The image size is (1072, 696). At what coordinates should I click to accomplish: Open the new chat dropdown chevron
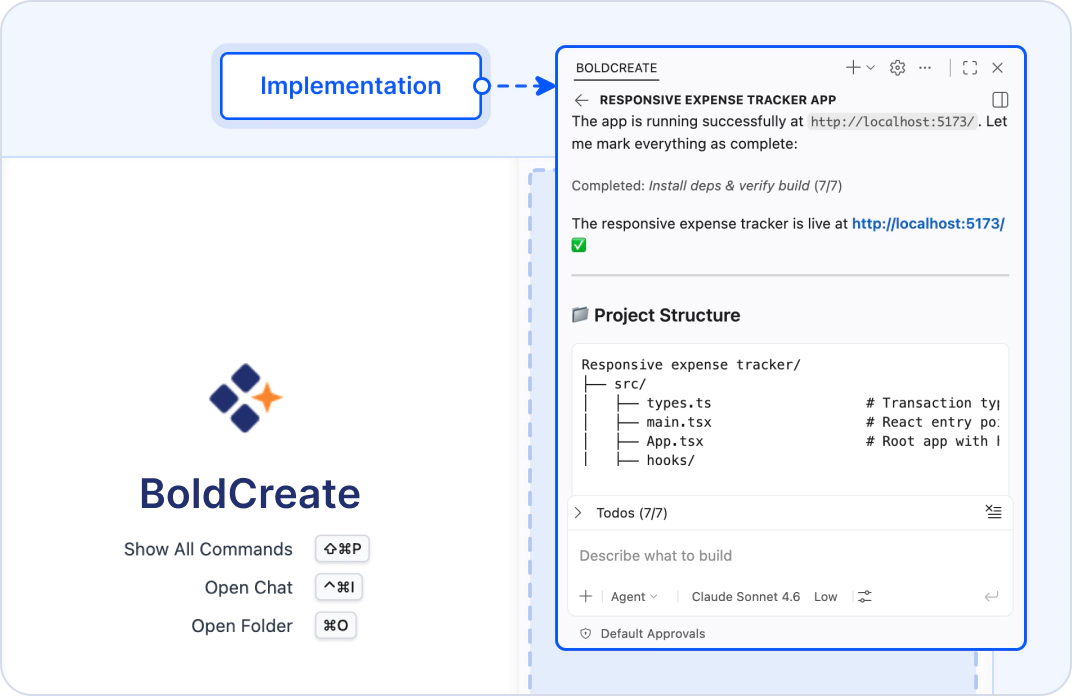(x=870, y=68)
